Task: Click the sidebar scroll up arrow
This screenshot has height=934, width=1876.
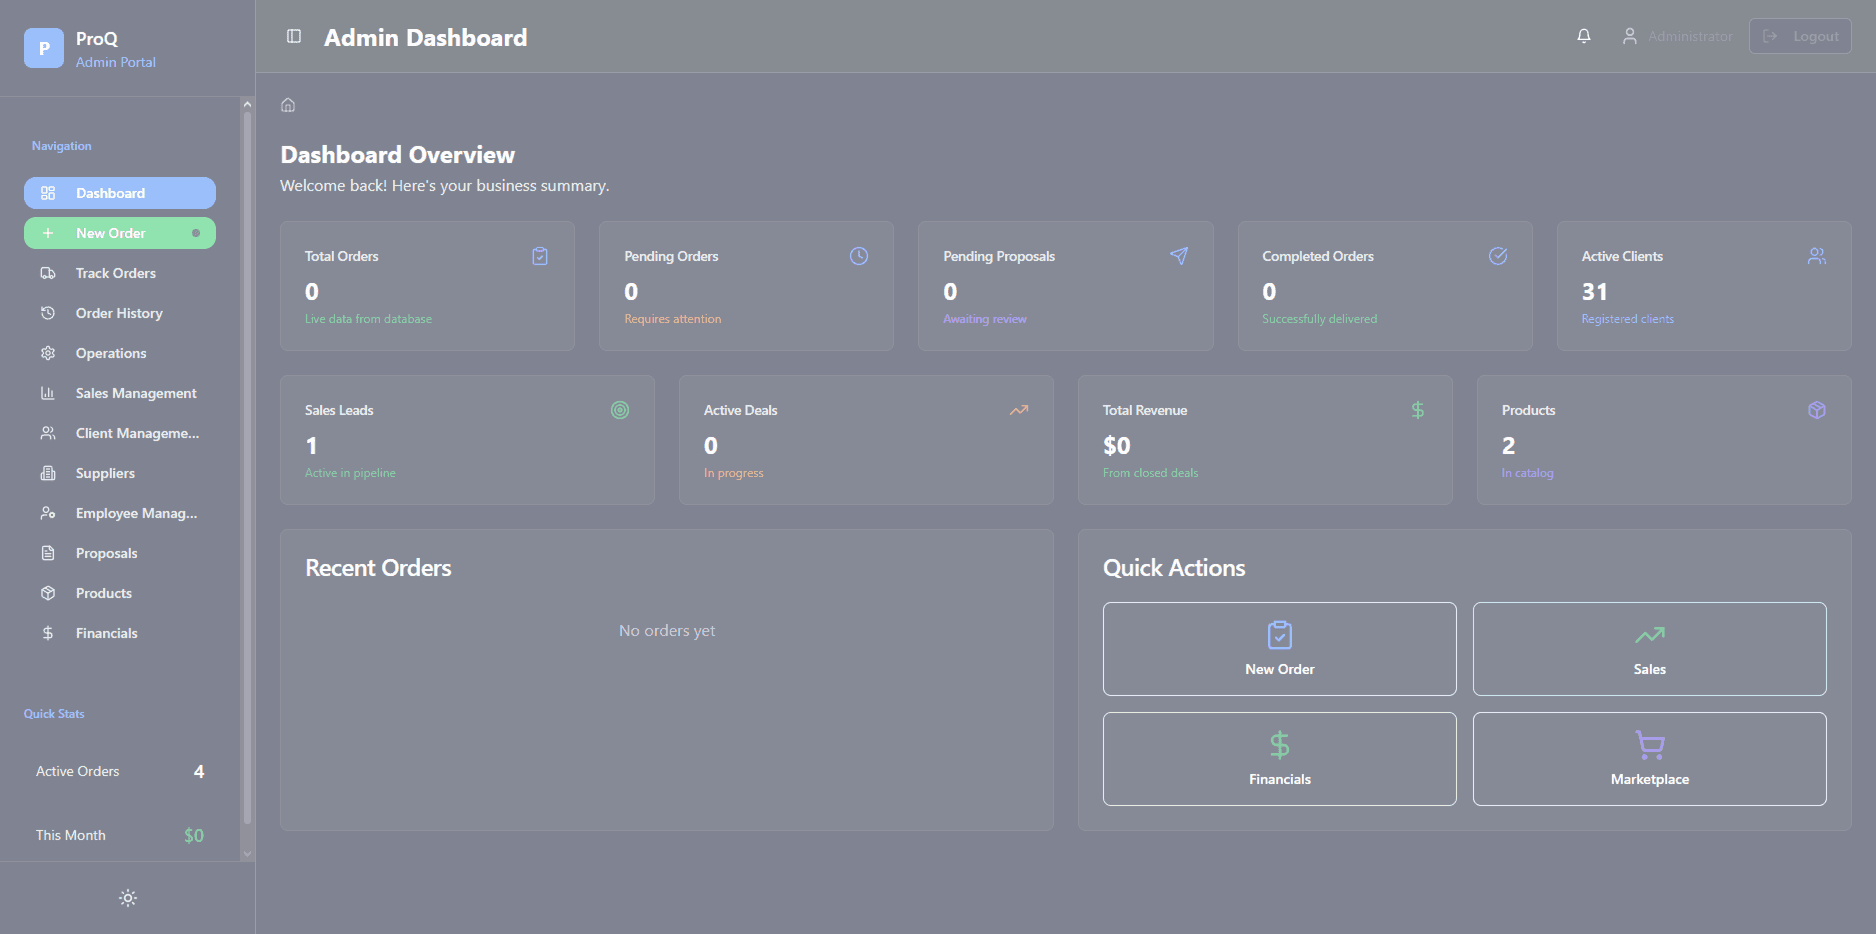Action: coord(247,103)
